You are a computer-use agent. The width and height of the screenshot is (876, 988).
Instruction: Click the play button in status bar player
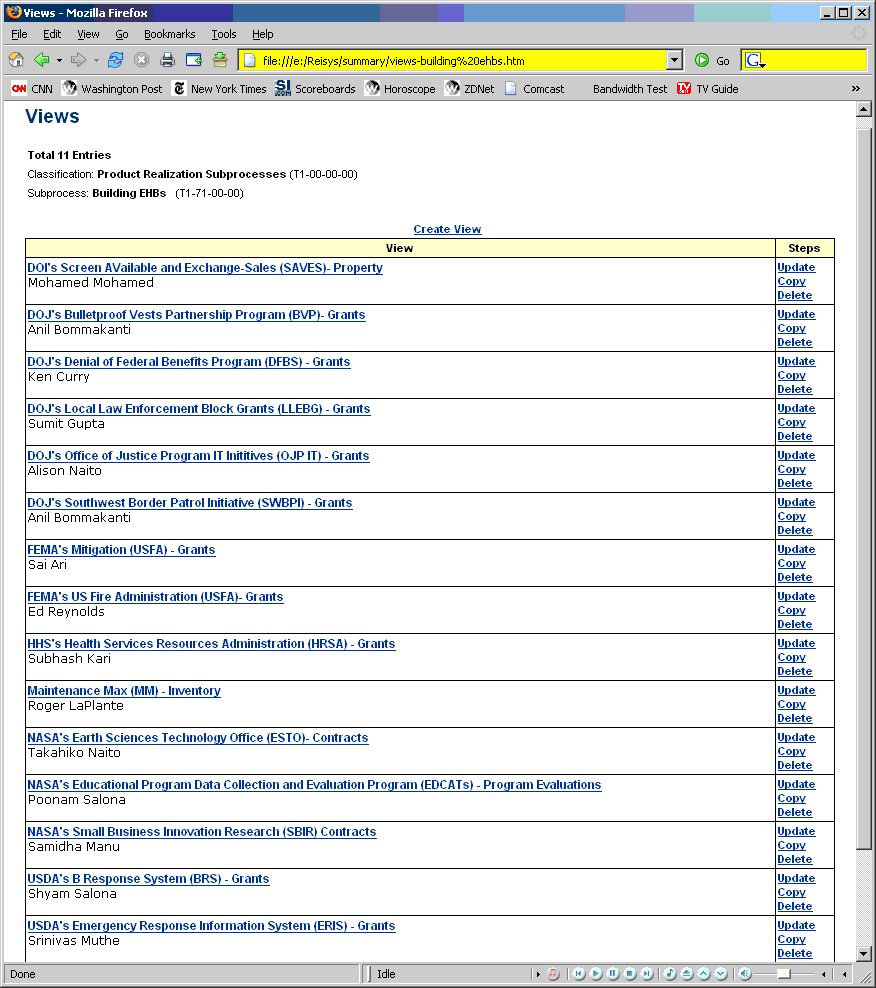596,974
